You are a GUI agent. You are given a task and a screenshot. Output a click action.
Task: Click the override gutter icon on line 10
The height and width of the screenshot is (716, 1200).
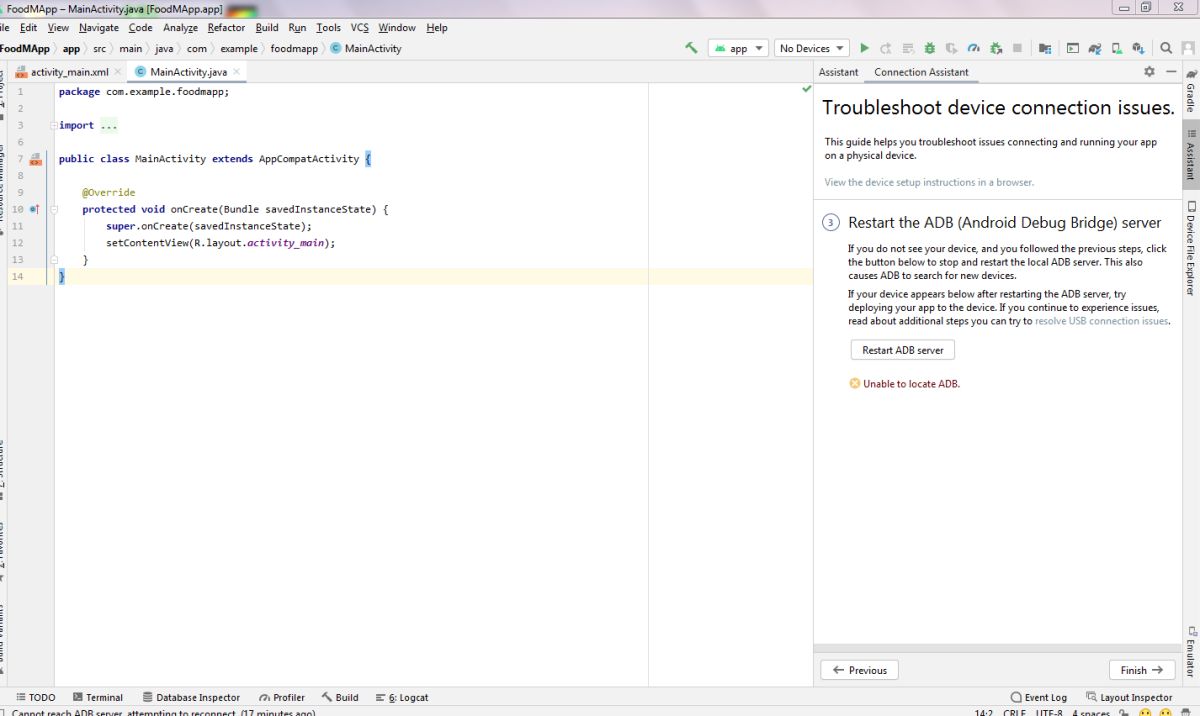coord(34,209)
